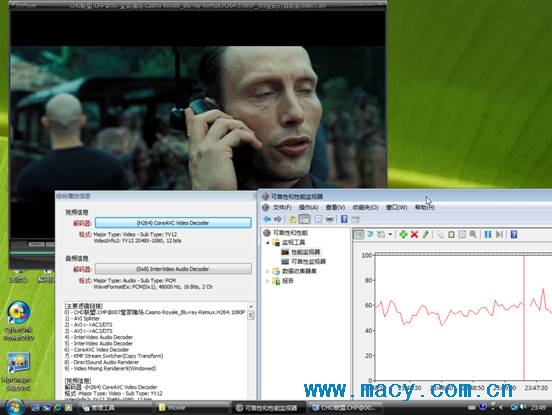Open the graph type dropdown arrow

pyautogui.click(x=390, y=234)
